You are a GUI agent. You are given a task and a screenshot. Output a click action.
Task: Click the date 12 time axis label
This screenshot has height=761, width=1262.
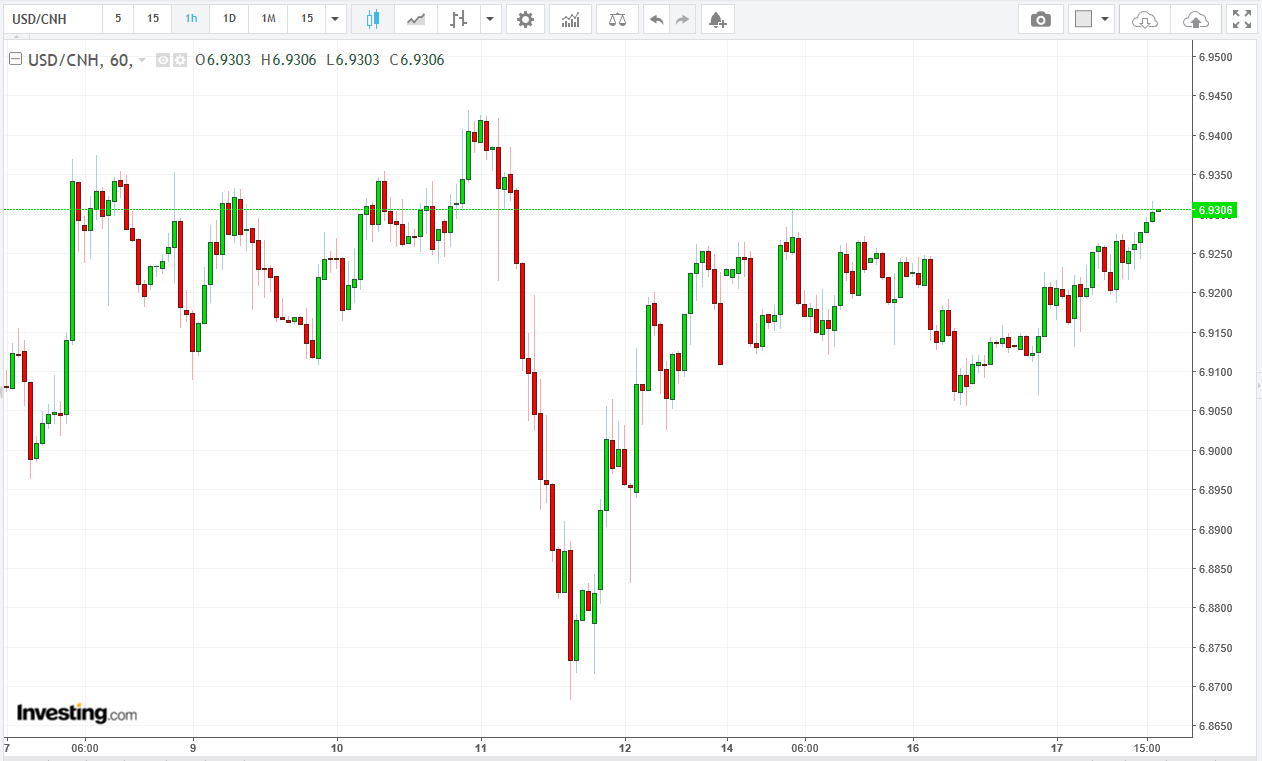[x=625, y=748]
